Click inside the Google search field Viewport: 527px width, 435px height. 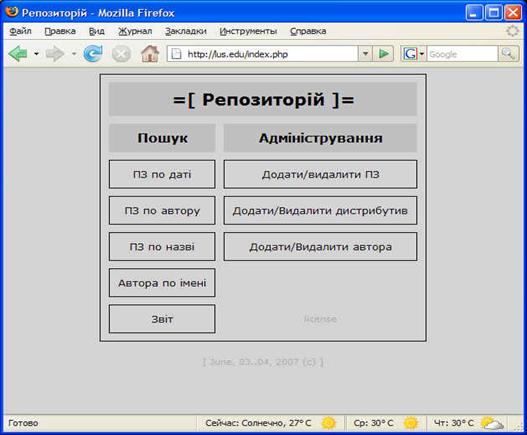(462, 54)
